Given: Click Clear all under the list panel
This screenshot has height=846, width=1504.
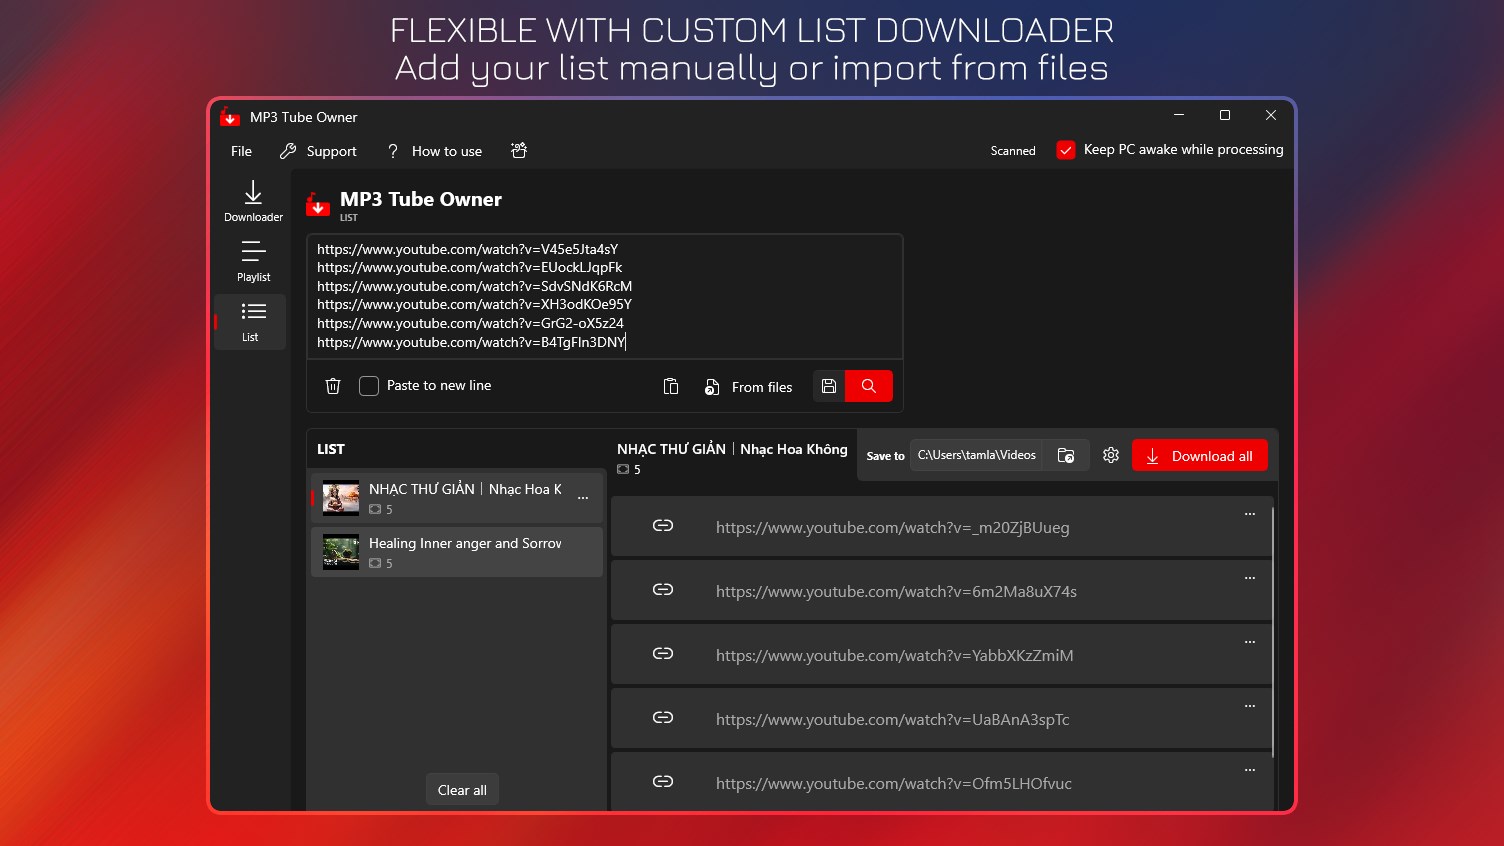Looking at the screenshot, I should pos(462,789).
